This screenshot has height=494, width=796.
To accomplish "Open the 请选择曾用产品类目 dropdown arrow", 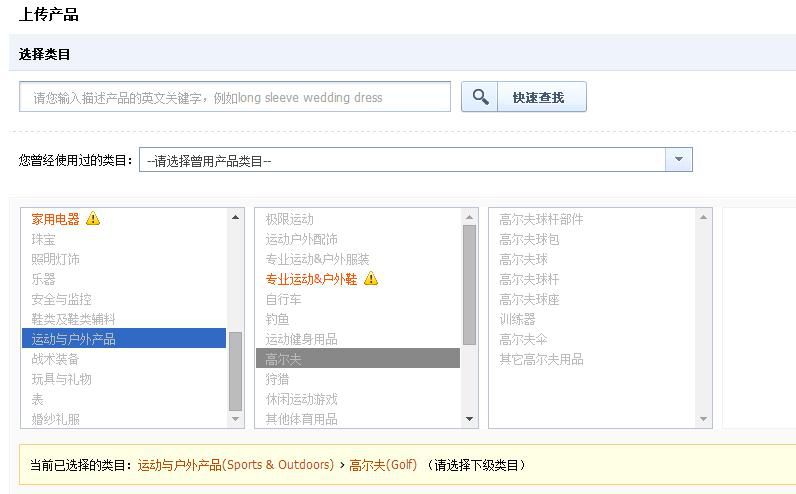I will 679,160.
